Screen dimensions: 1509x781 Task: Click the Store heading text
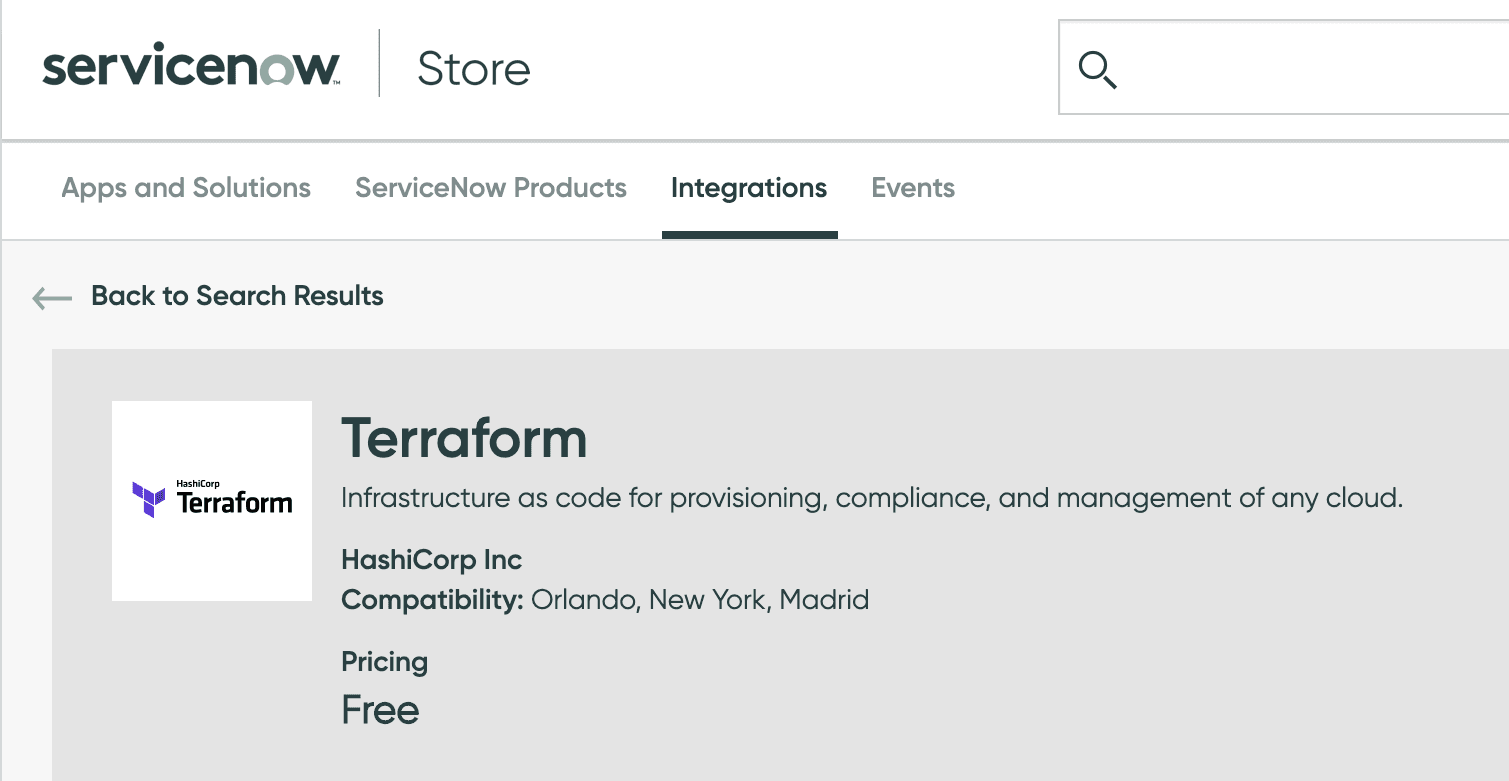tap(474, 69)
